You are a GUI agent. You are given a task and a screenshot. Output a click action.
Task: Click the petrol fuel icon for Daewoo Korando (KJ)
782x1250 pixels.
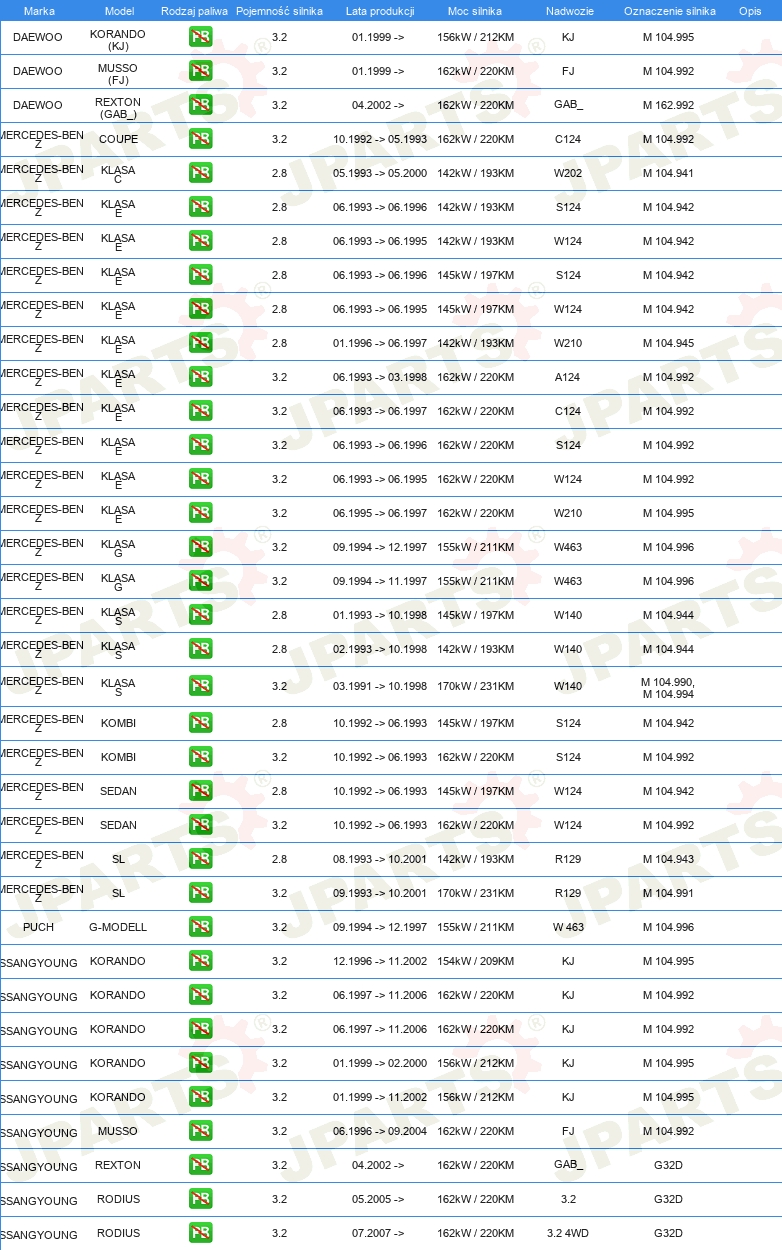point(200,38)
